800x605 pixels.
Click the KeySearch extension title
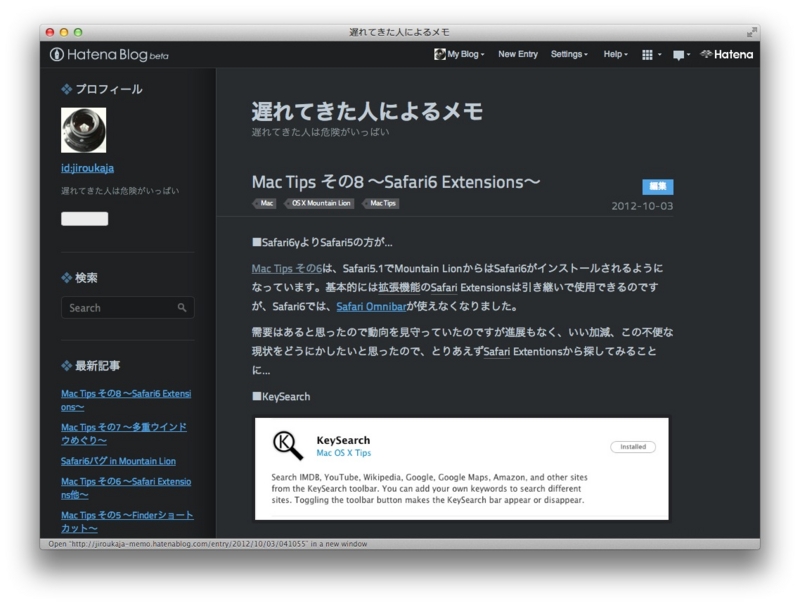343,440
